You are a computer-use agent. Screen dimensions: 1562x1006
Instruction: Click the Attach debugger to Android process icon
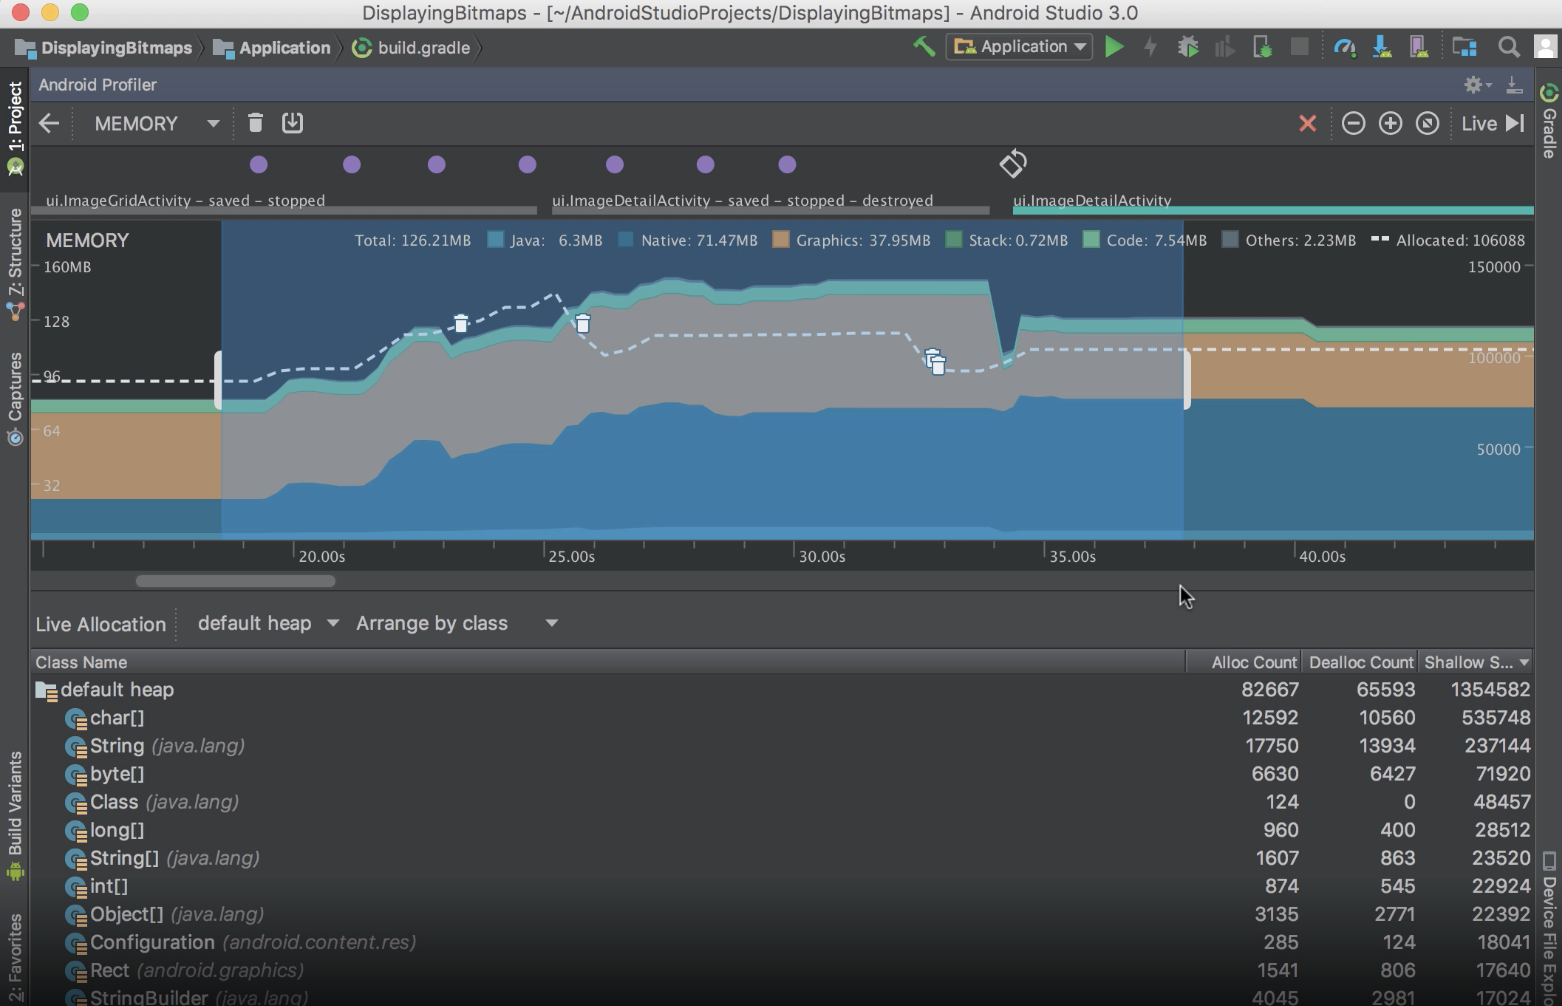pos(1262,47)
